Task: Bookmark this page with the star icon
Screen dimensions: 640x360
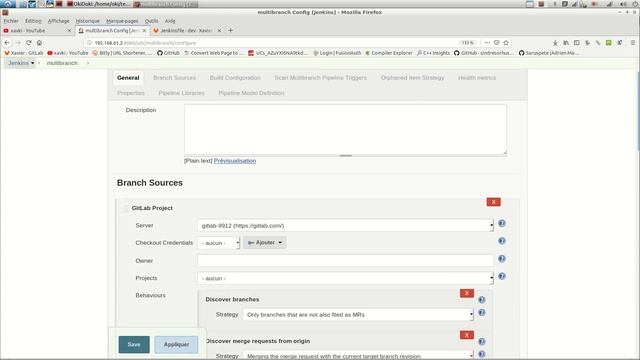Action: click(x=506, y=42)
